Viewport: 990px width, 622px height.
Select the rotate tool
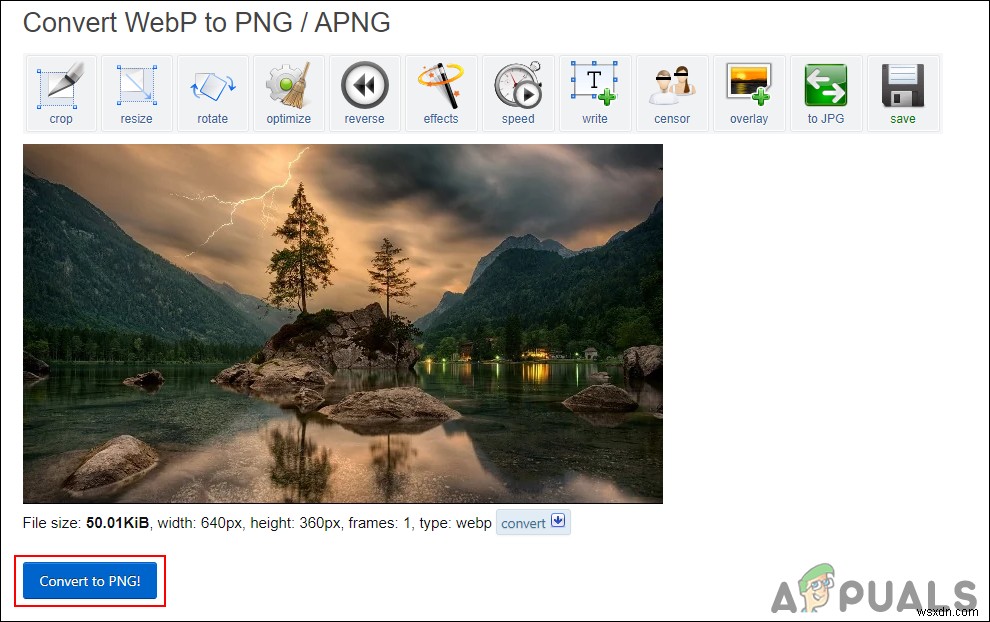(212, 92)
